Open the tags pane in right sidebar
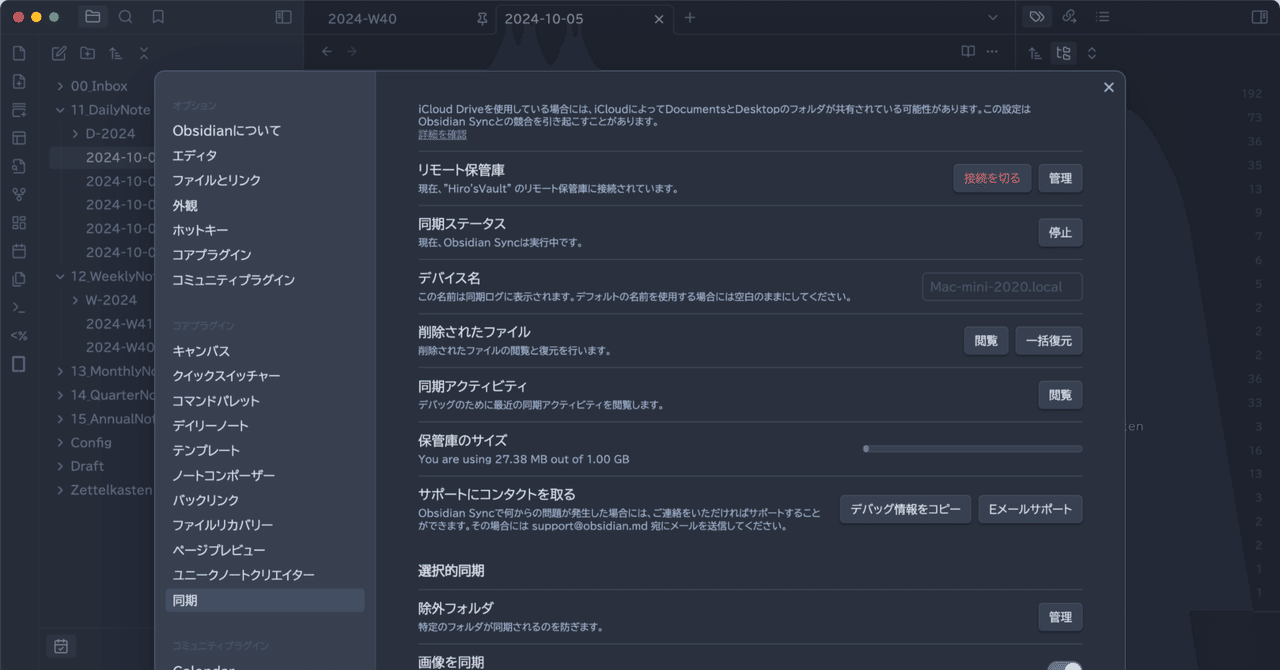Viewport: 1280px width, 670px height. [x=1036, y=16]
